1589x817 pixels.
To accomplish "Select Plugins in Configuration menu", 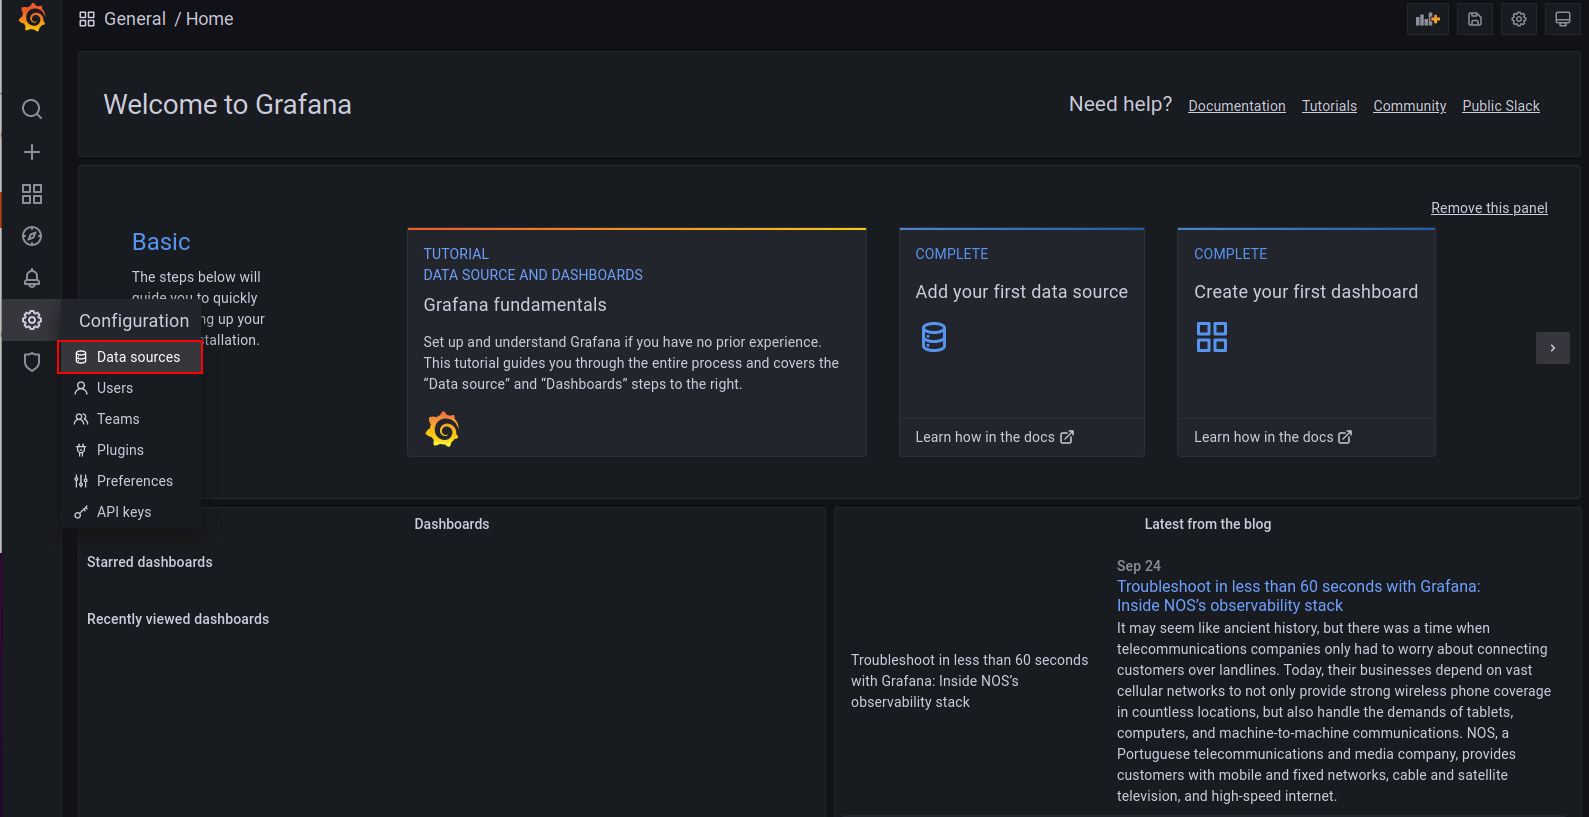I will (x=130, y=450).
